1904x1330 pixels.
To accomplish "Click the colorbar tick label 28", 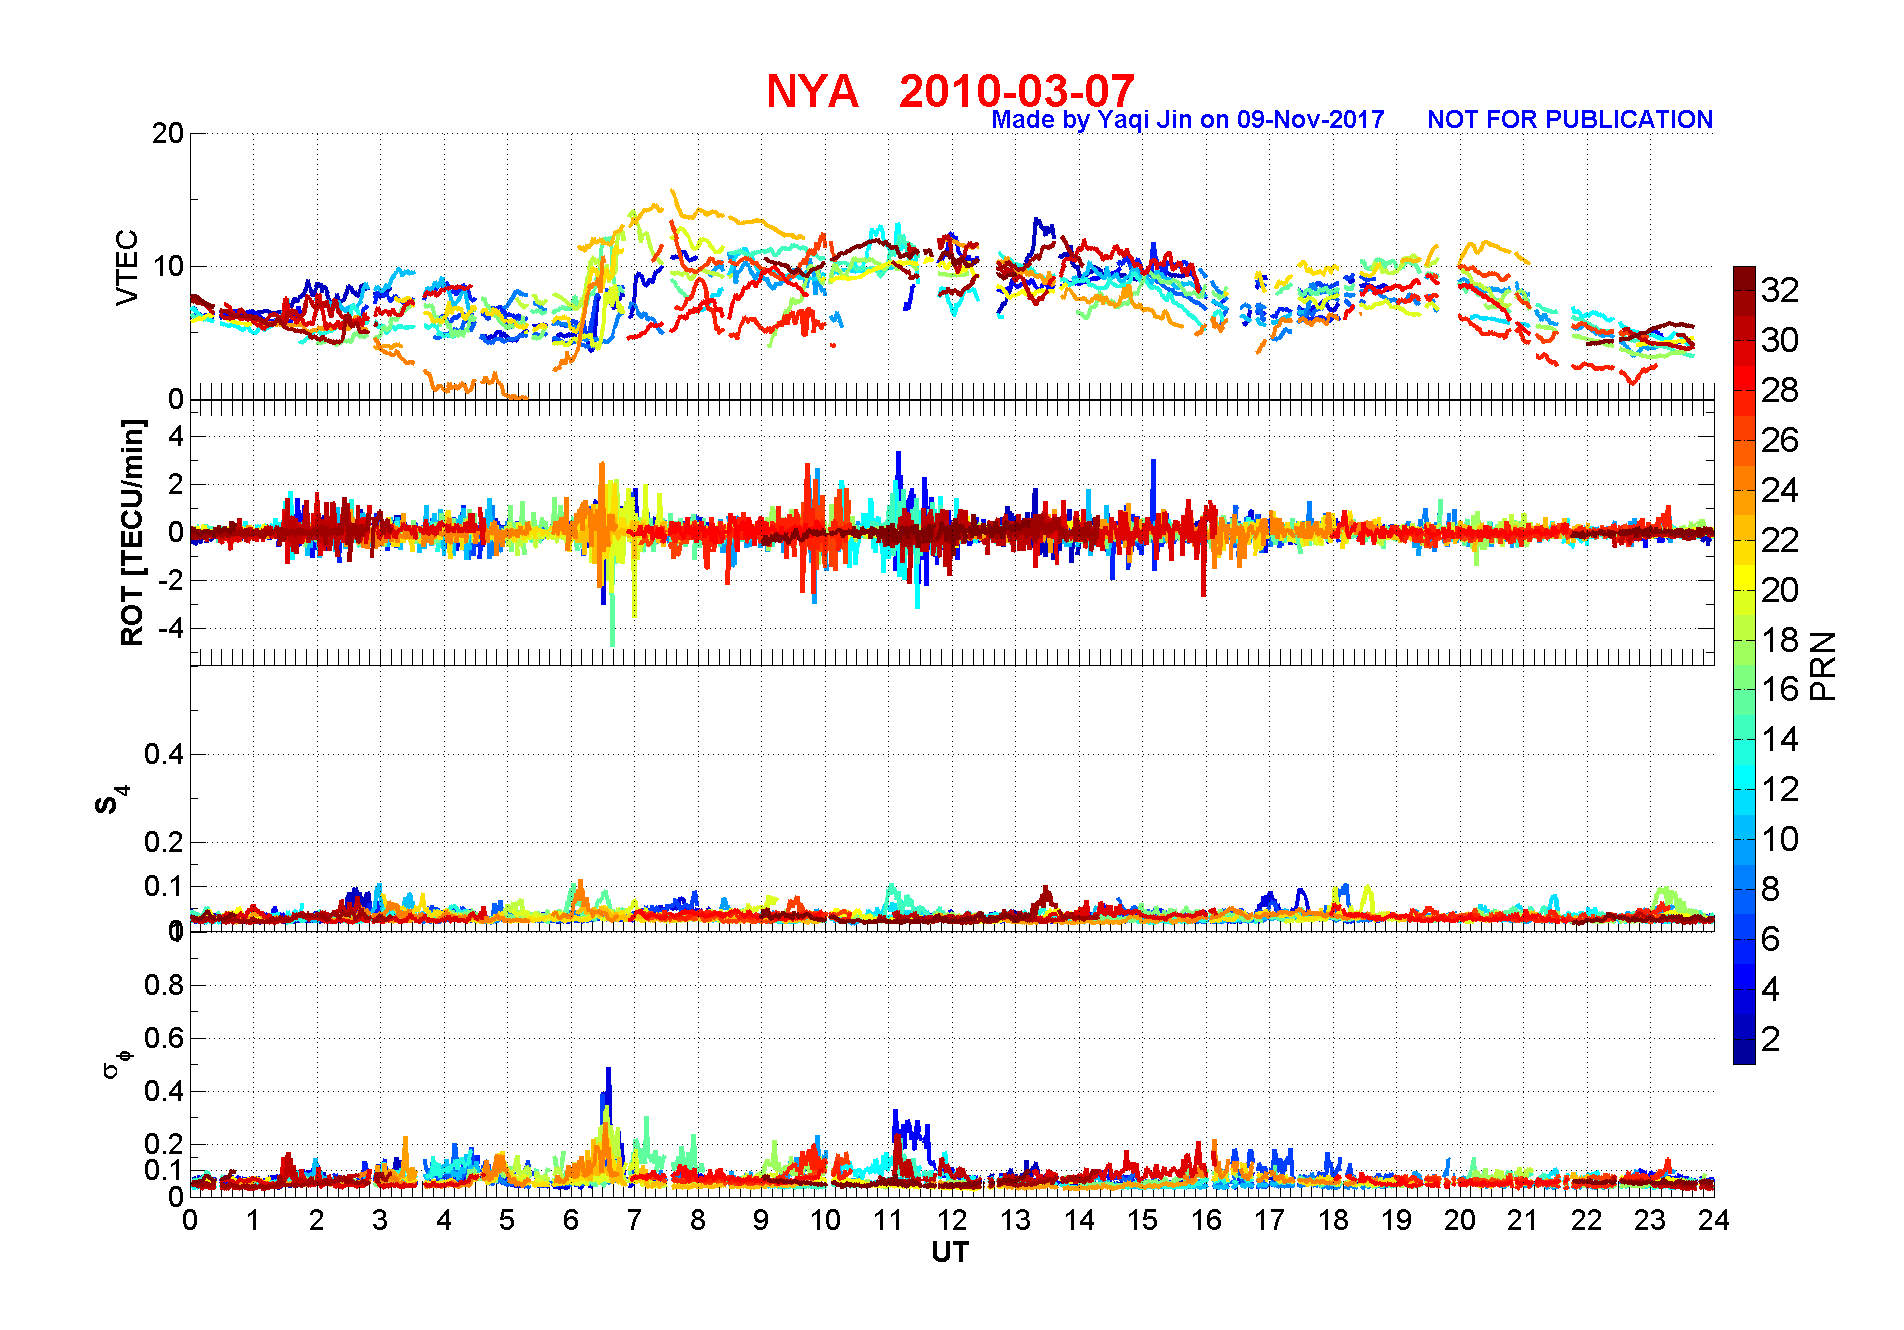I will (x=1780, y=390).
